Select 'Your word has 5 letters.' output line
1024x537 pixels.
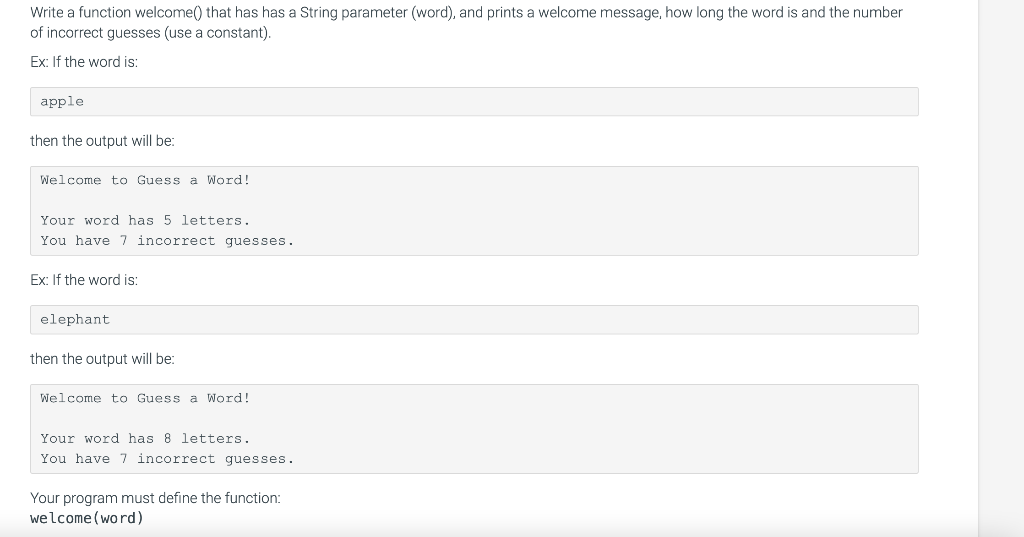pyautogui.click(x=145, y=220)
